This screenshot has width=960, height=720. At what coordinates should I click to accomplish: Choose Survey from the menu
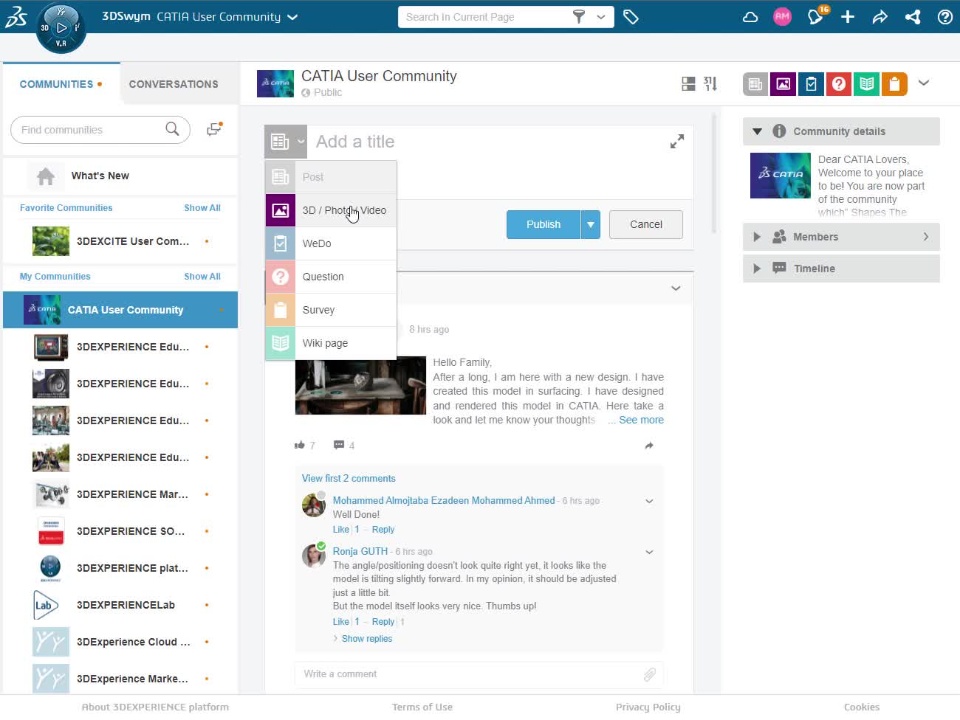tap(331, 310)
